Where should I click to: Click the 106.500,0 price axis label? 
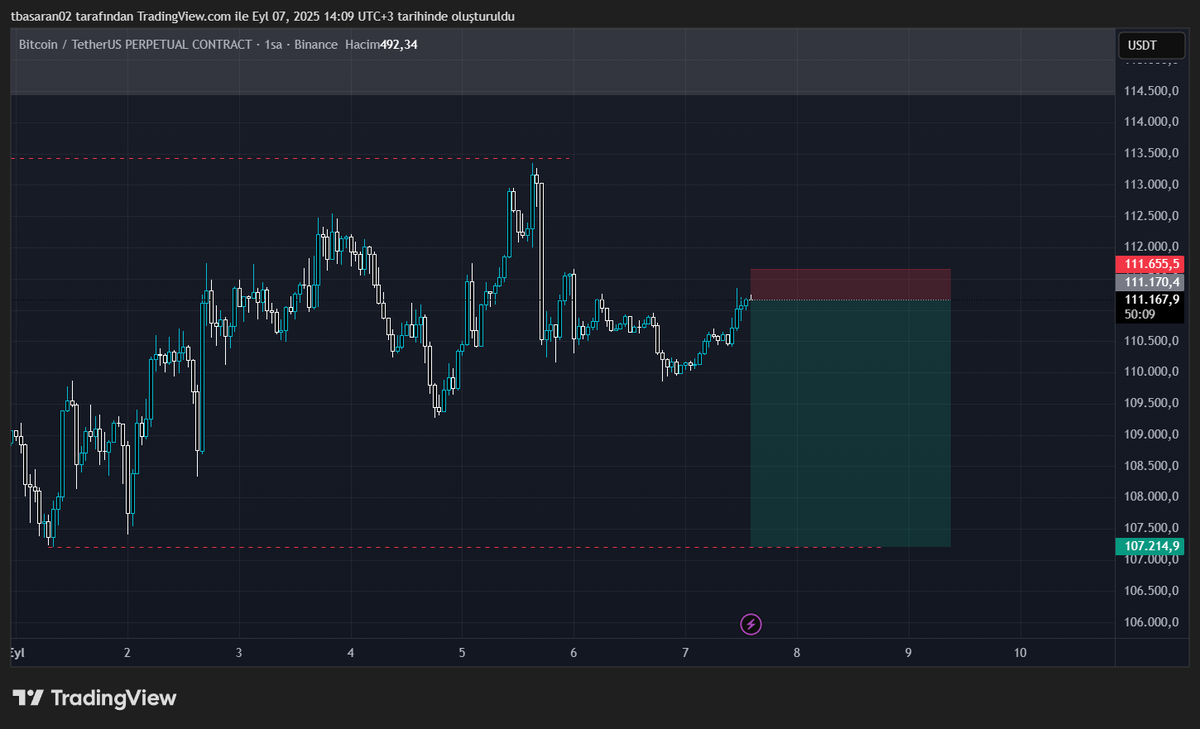click(x=1153, y=591)
